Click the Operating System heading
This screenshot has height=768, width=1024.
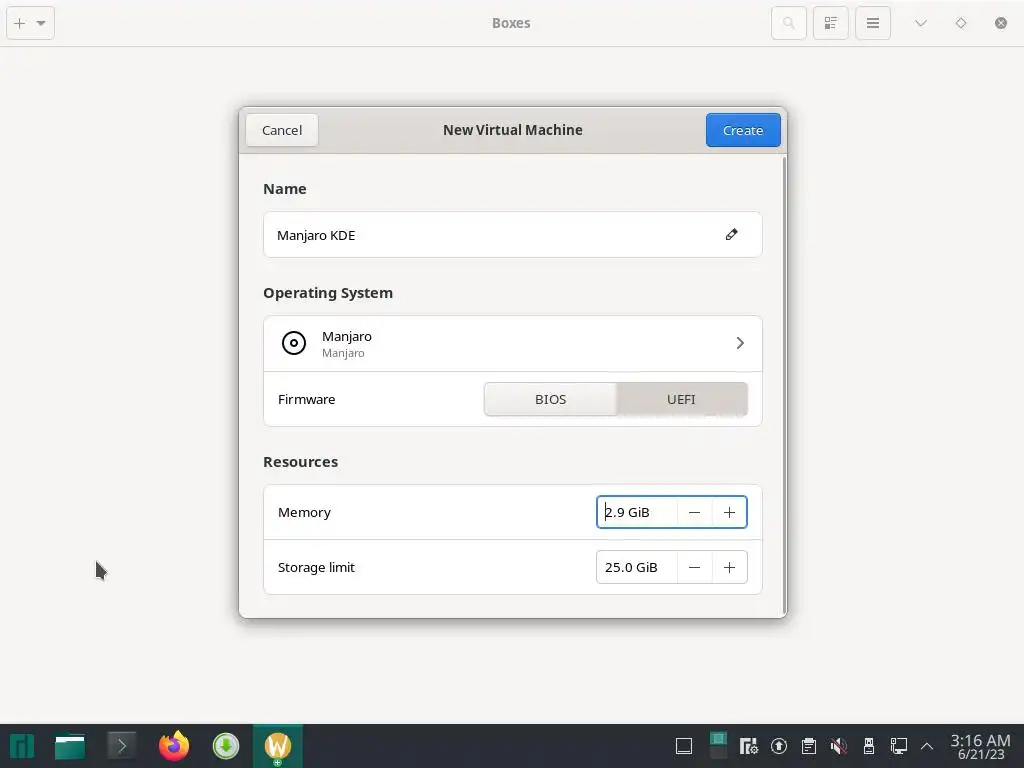328,293
